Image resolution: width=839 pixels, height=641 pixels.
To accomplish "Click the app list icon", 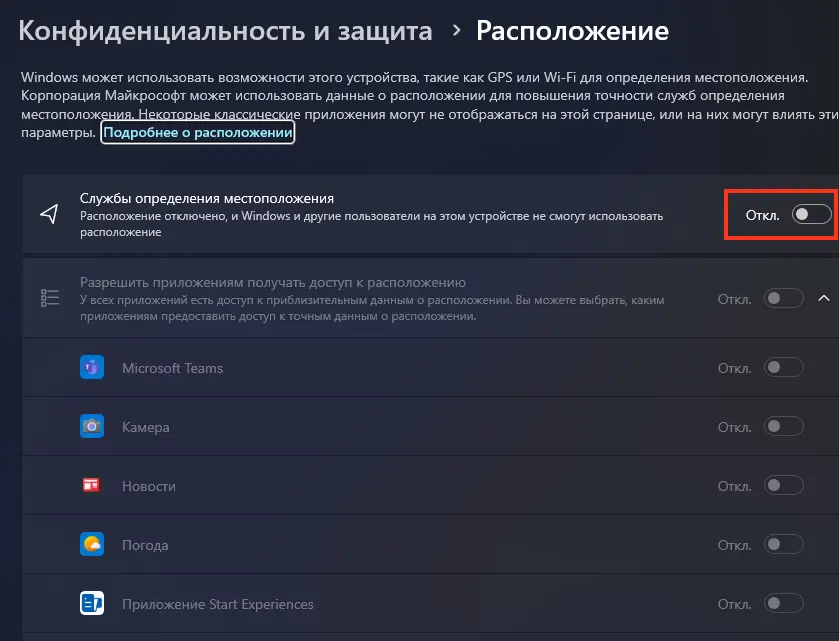I will point(49,298).
